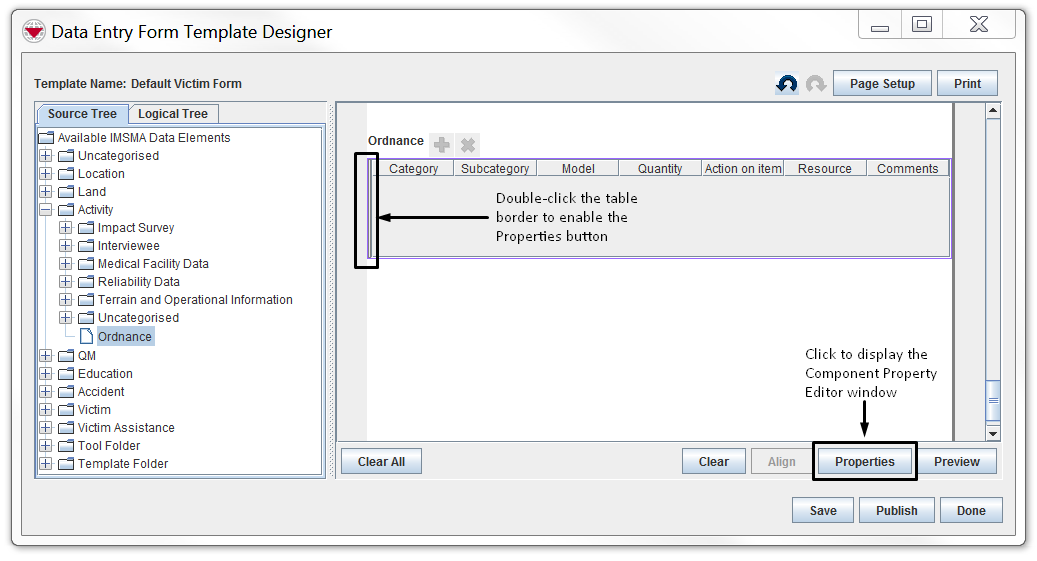The height and width of the screenshot is (561, 1037).
Task: Expand the Victim tree node
Action: click(x=45, y=410)
